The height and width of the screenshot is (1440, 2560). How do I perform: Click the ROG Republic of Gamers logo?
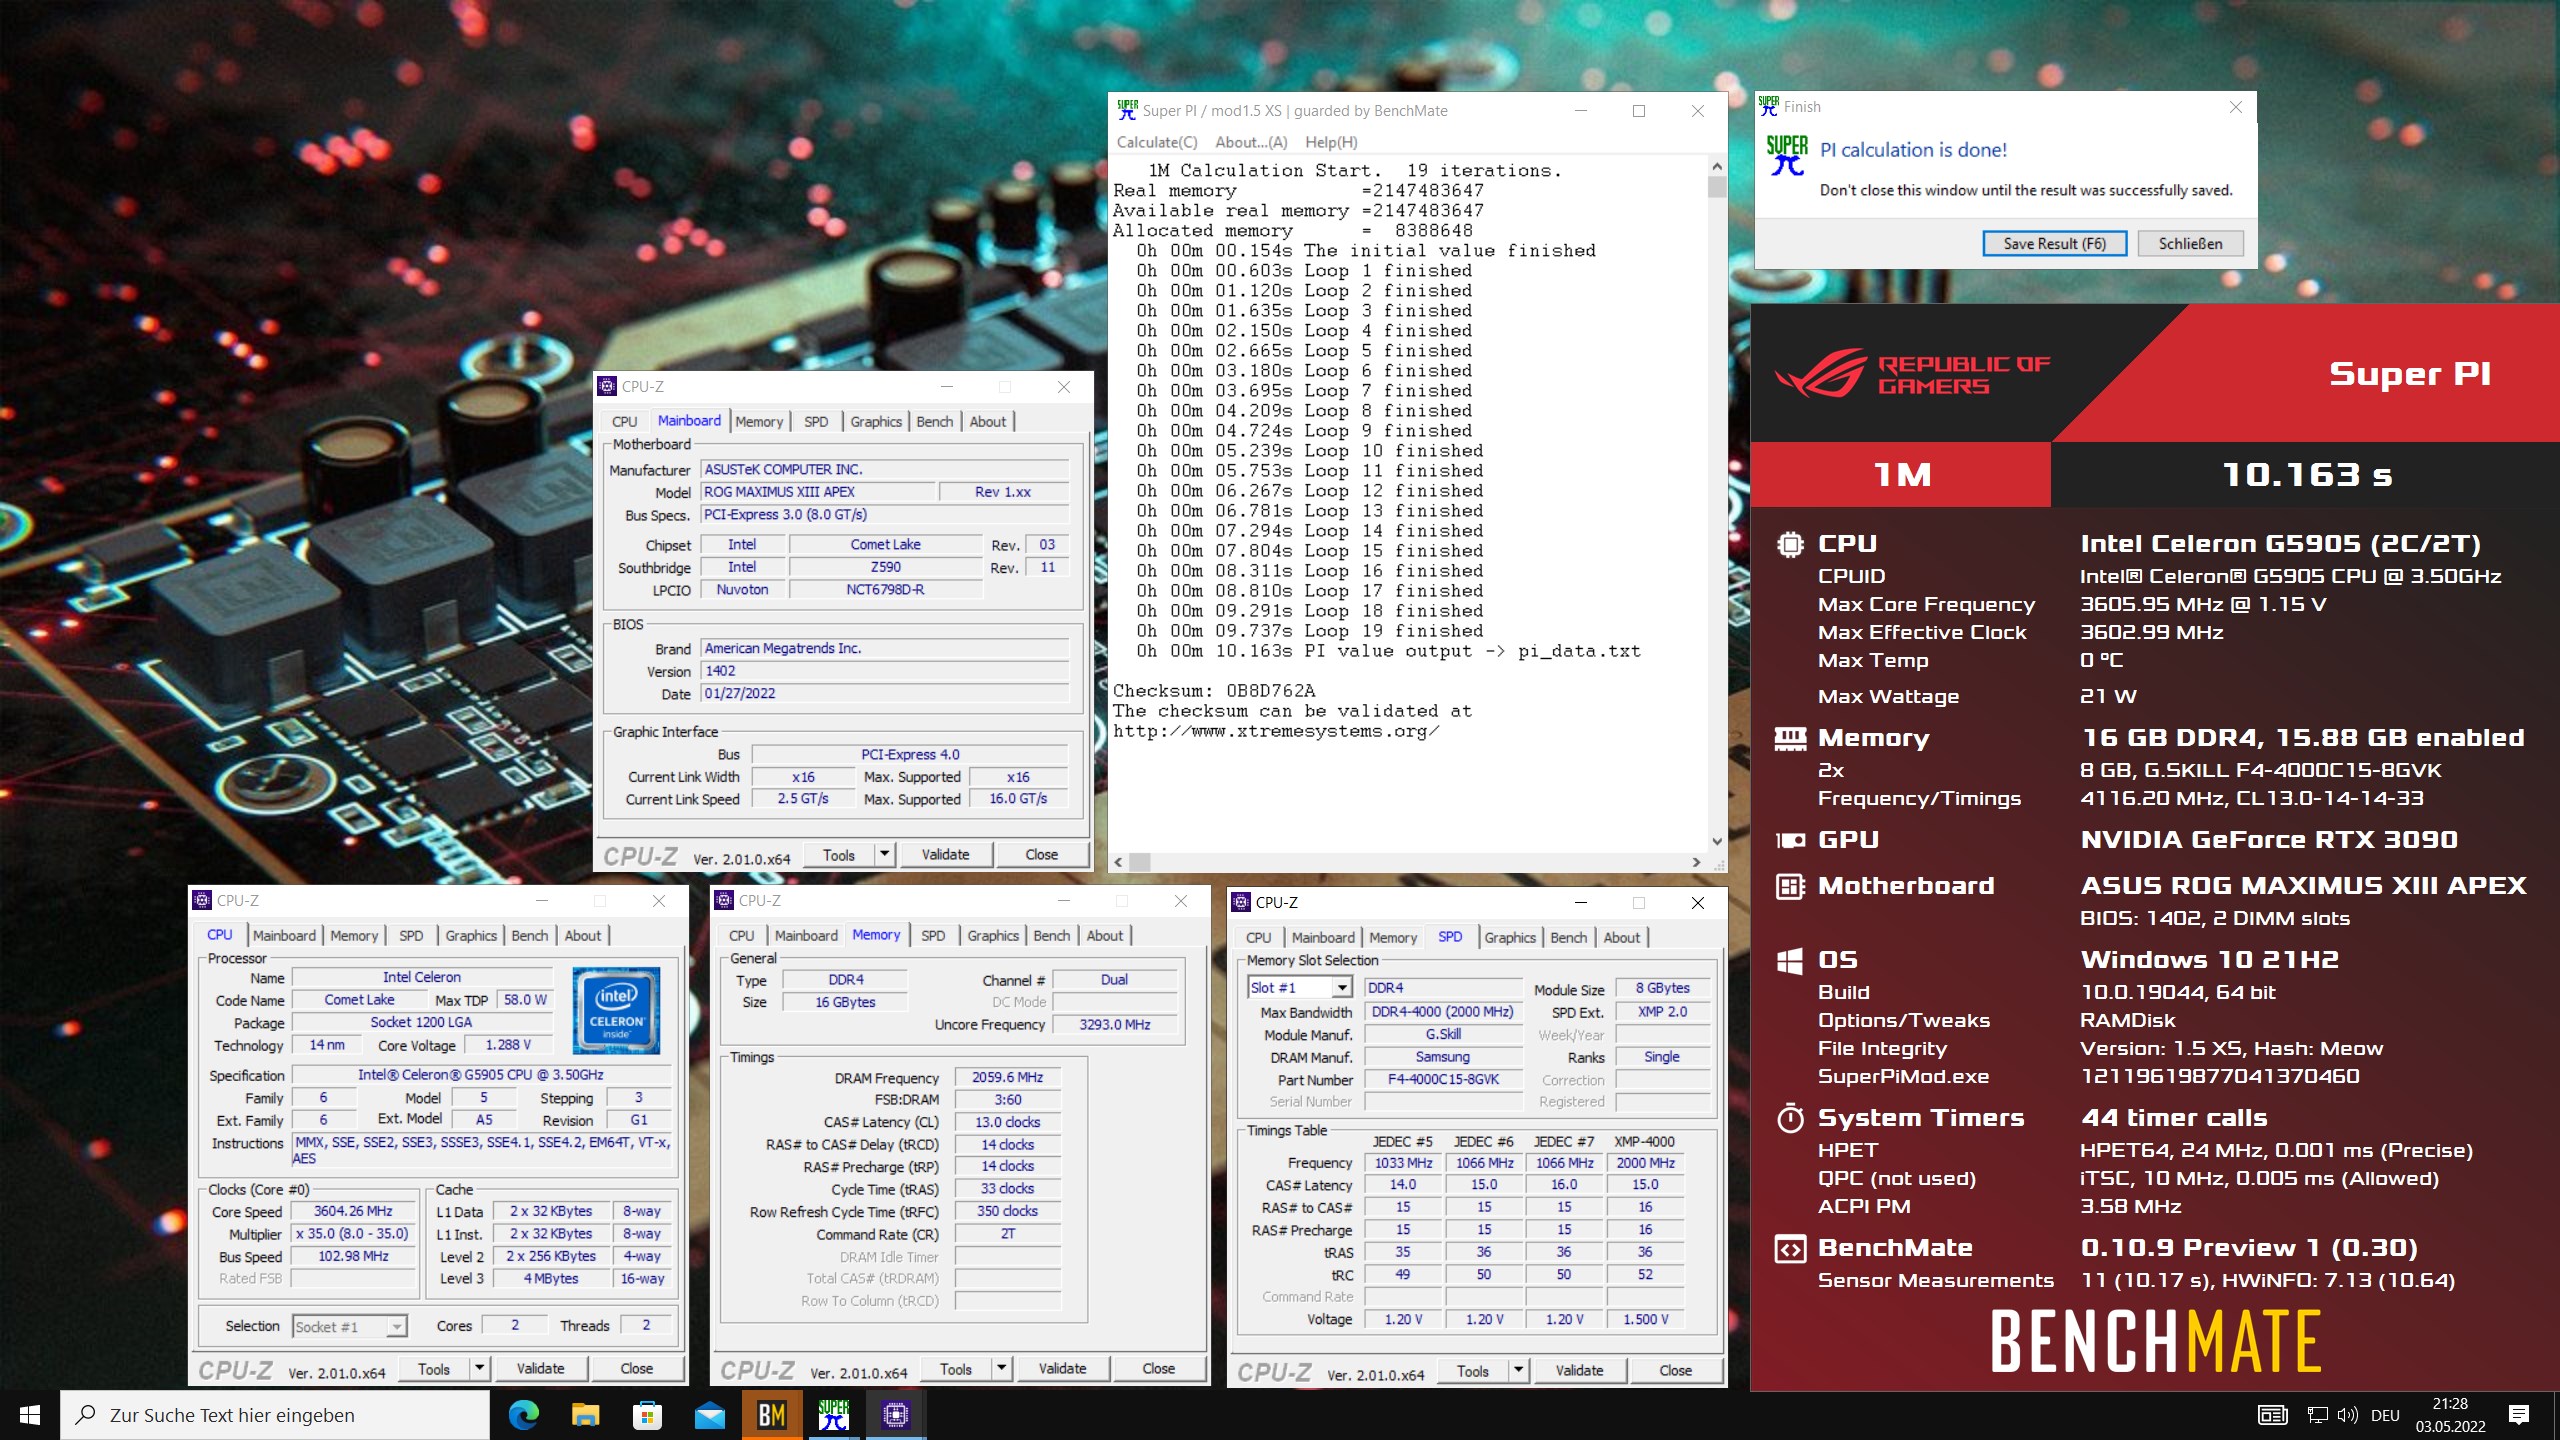coord(1912,375)
